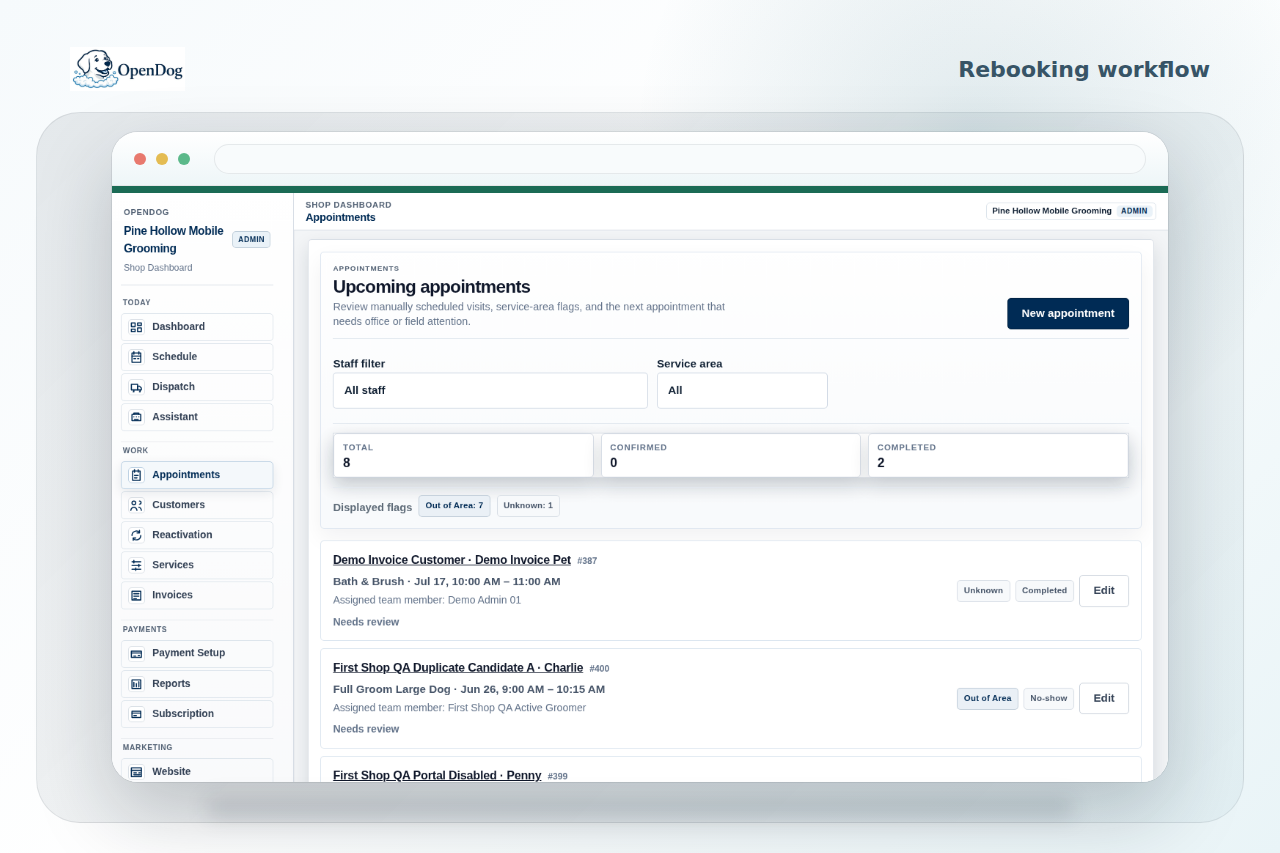Click the No-show badge on appointment #400
This screenshot has height=853, width=1280.
(x=1048, y=699)
